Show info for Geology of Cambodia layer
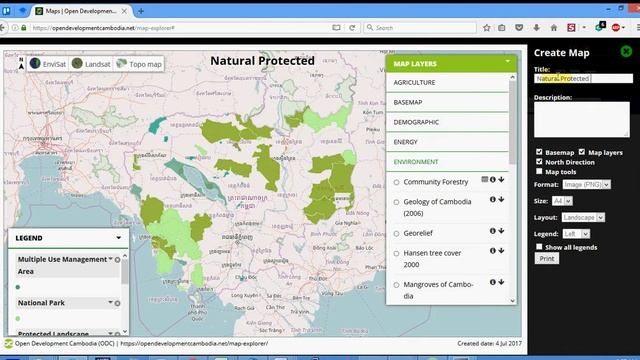Viewport: 640px width, 360px height. coord(493,199)
